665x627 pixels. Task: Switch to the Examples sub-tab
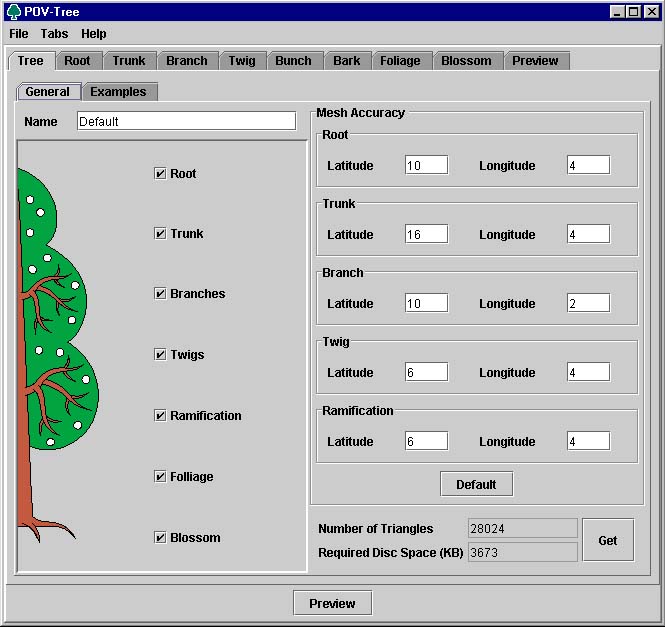coord(118,92)
